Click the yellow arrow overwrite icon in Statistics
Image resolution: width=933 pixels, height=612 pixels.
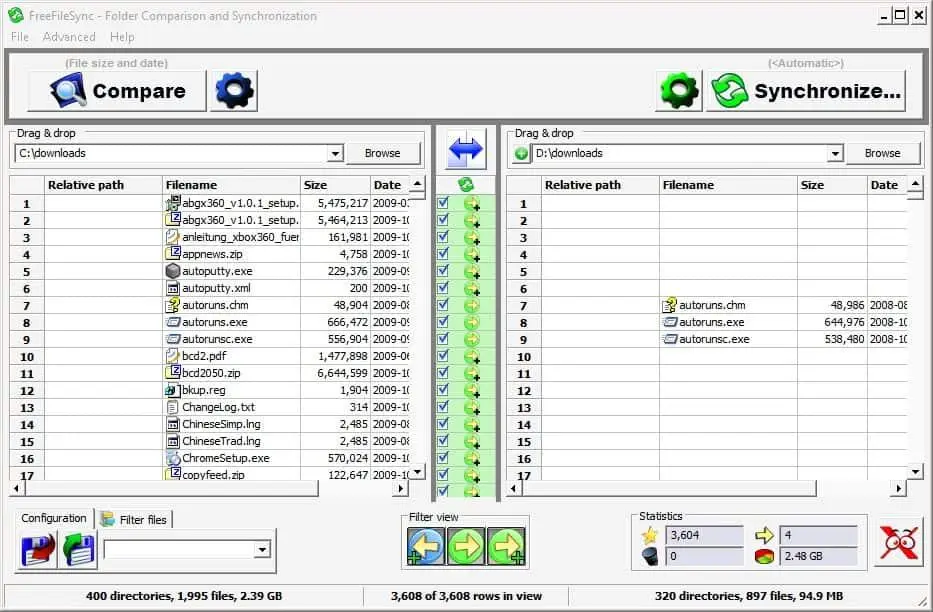click(x=764, y=535)
